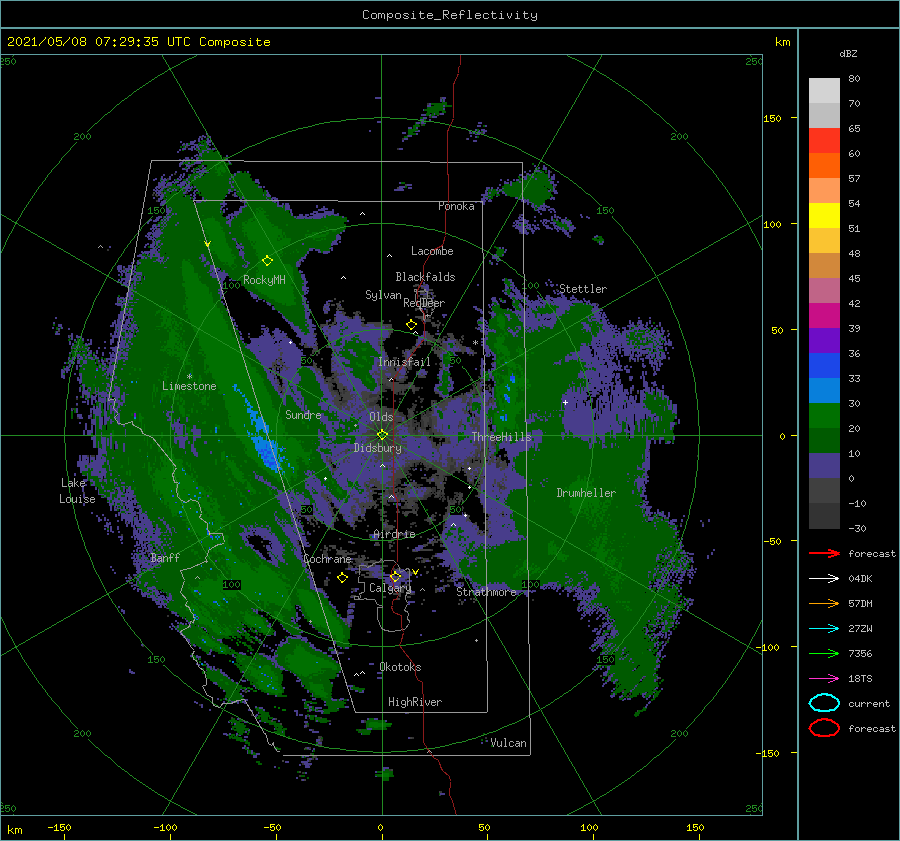Click the Stettler city label
This screenshot has height=841, width=900.
pyautogui.click(x=583, y=289)
